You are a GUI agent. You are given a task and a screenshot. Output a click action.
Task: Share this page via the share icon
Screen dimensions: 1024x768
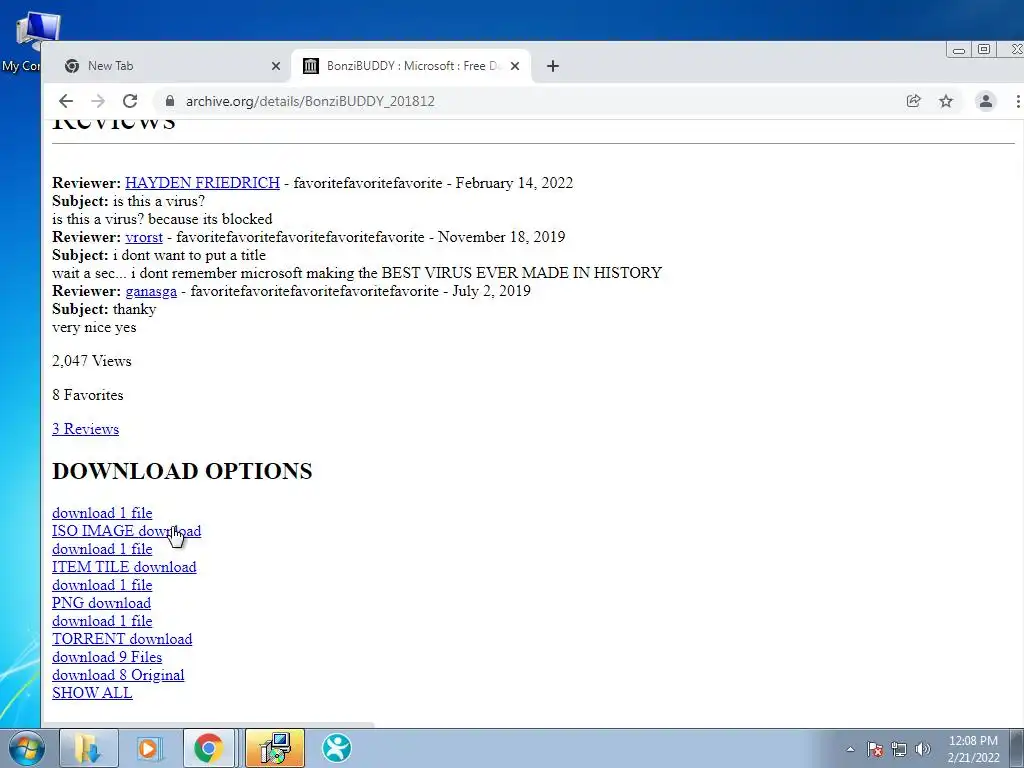click(x=914, y=101)
